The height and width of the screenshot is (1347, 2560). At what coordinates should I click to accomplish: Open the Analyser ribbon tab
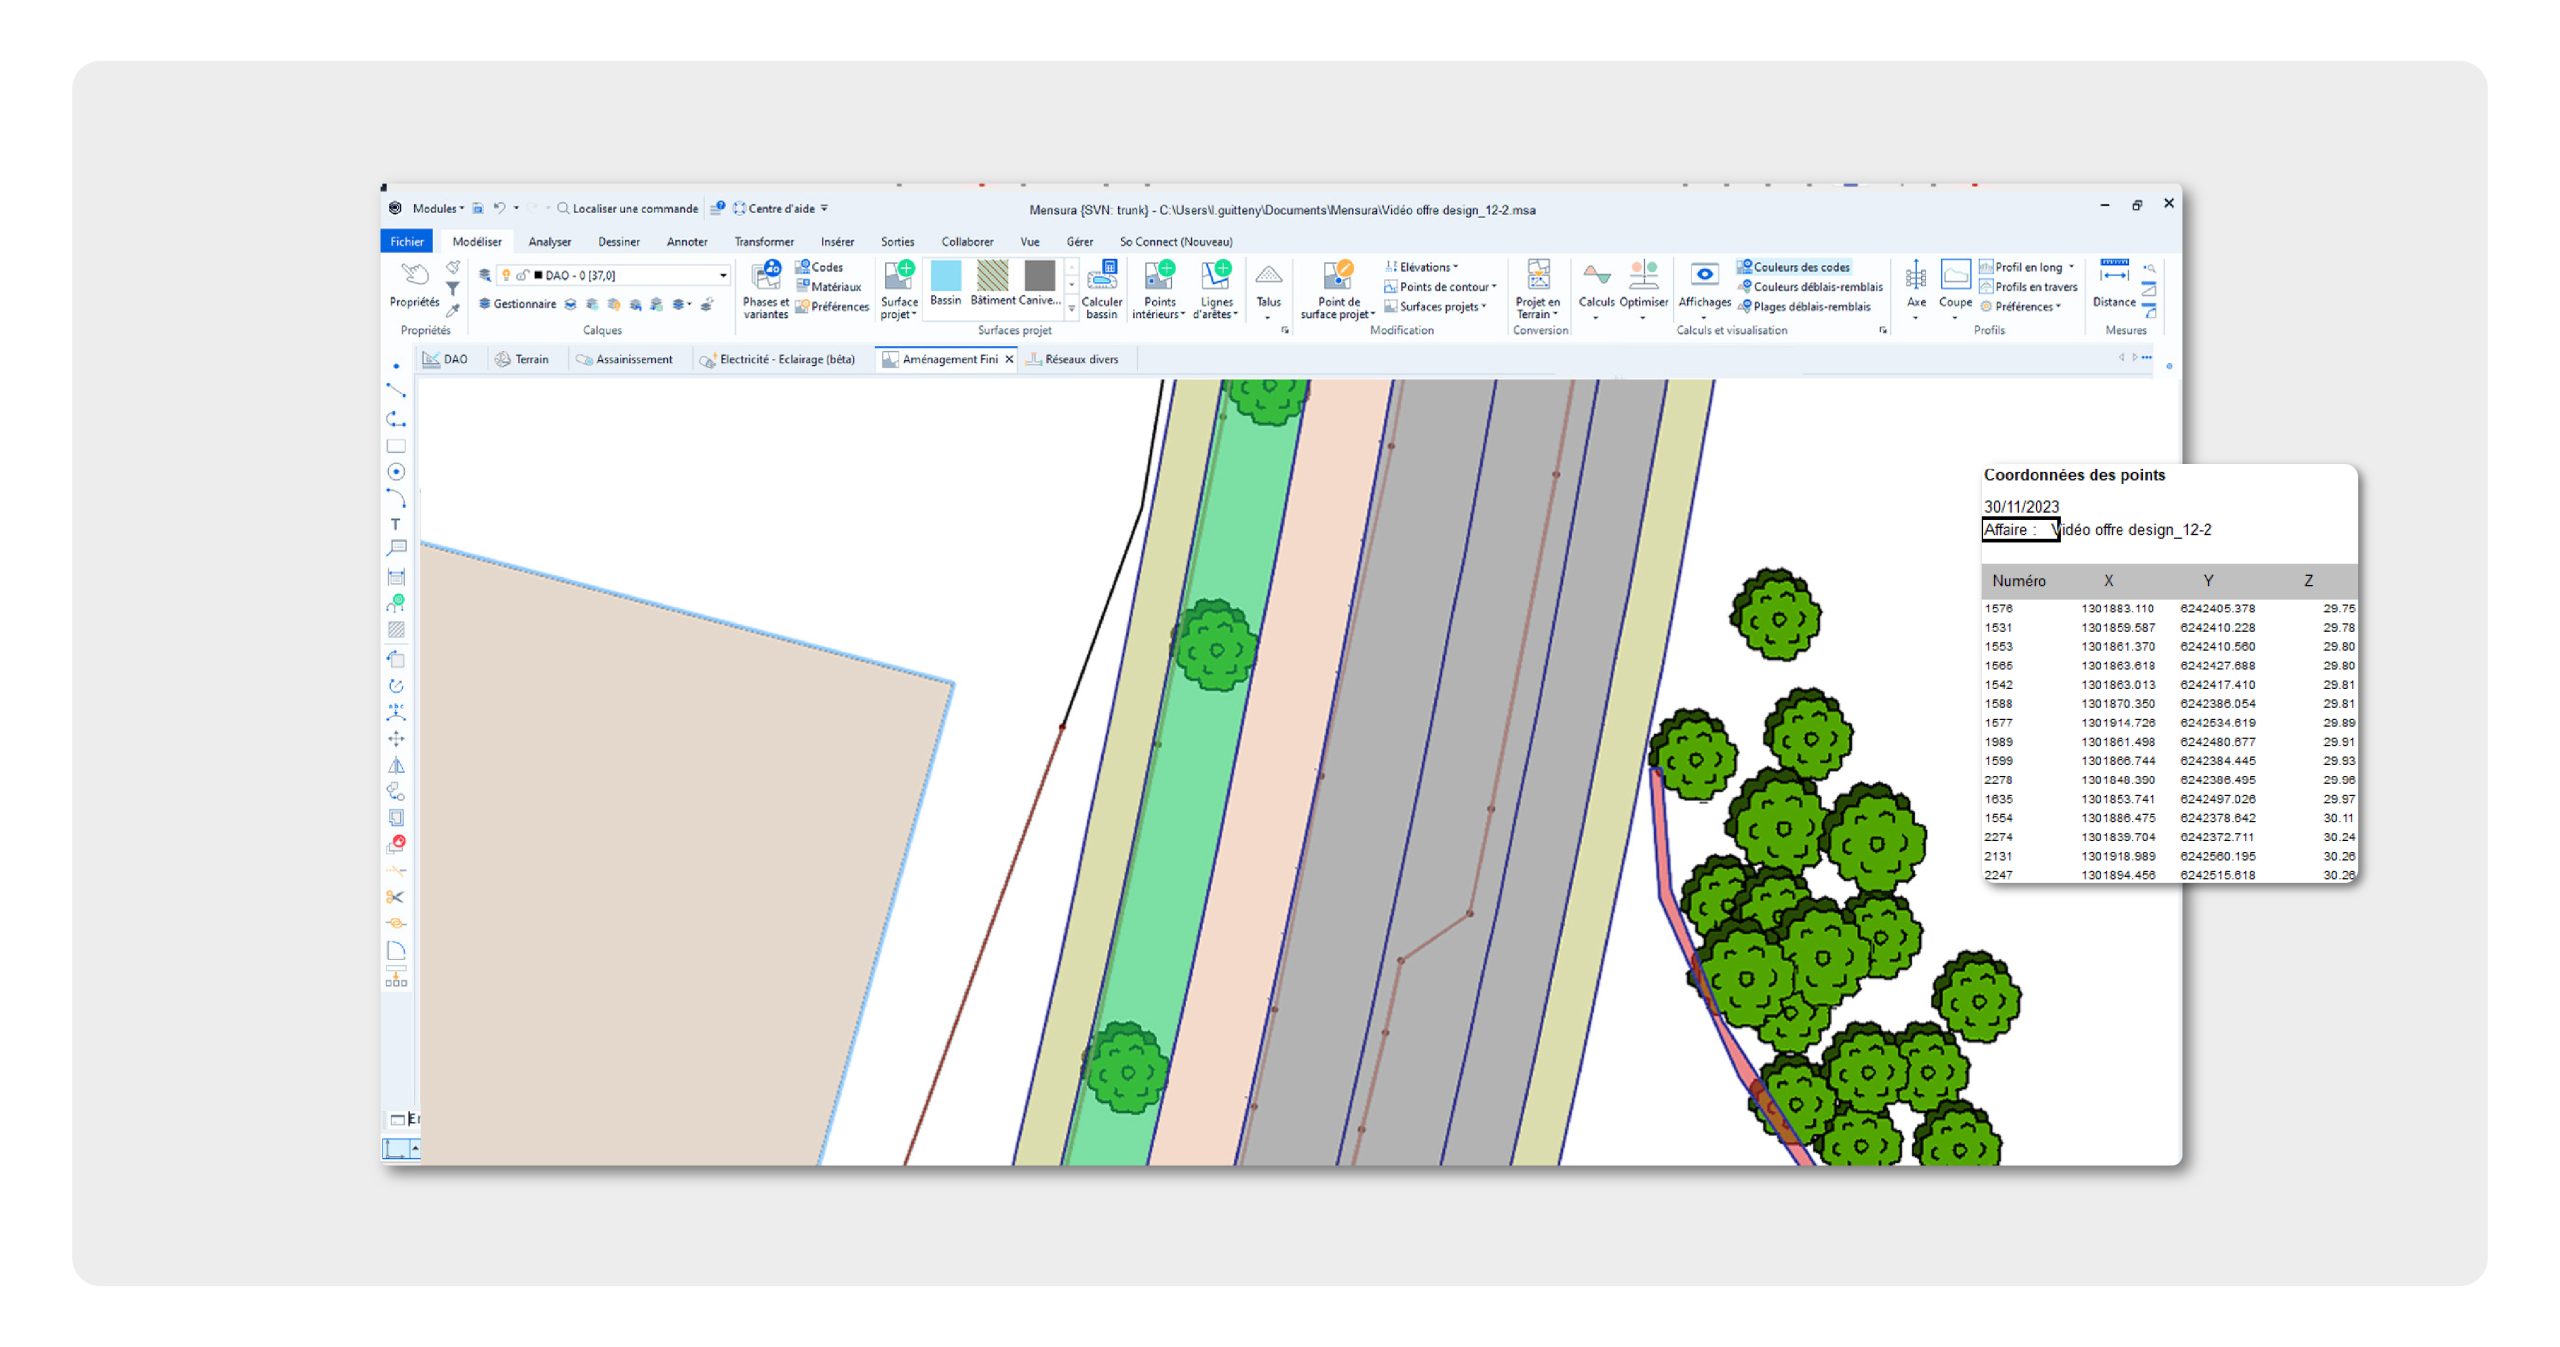click(549, 242)
